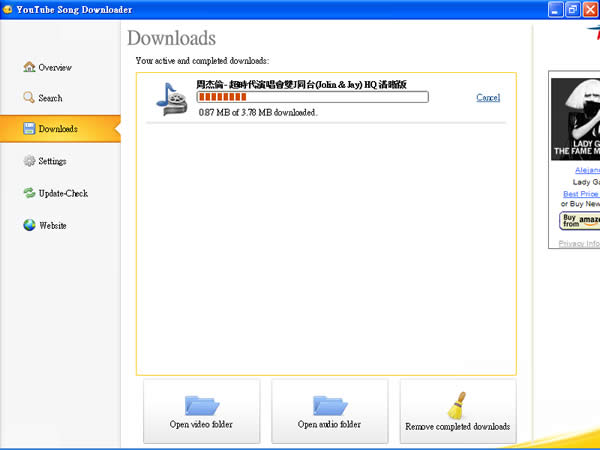Click the broom icon for removing downloads
Image resolution: width=600 pixels, height=450 pixels.
[x=458, y=405]
